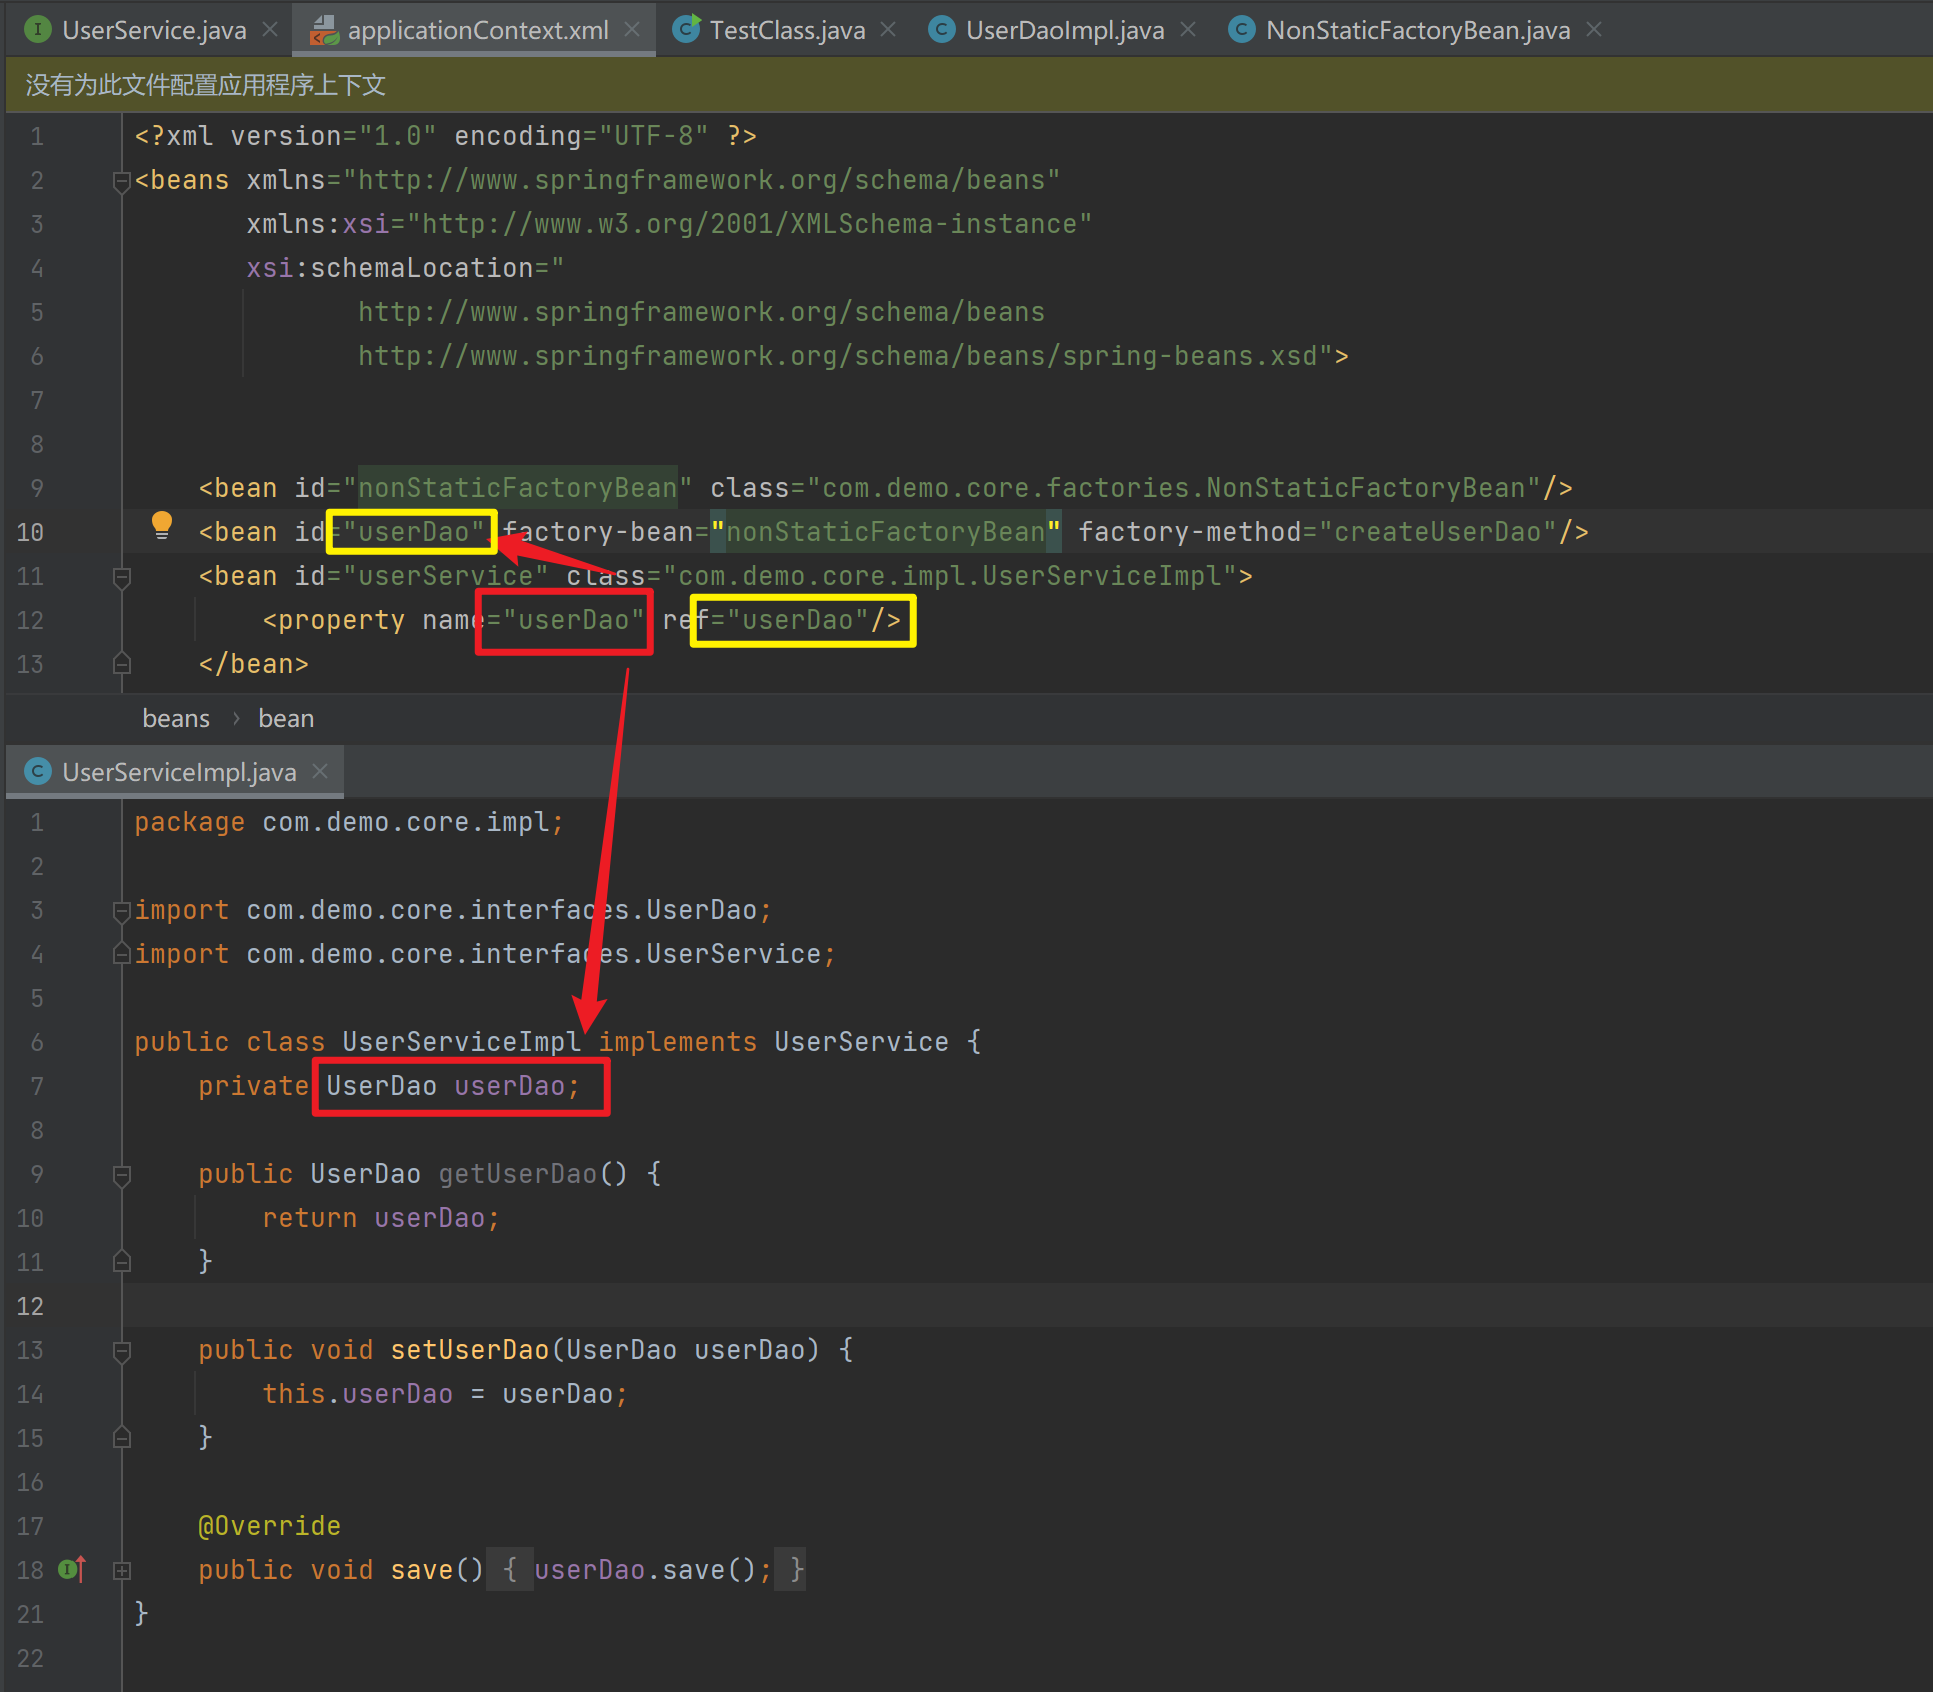
Task: Collapse the userService bean fold marker
Action: point(122,577)
